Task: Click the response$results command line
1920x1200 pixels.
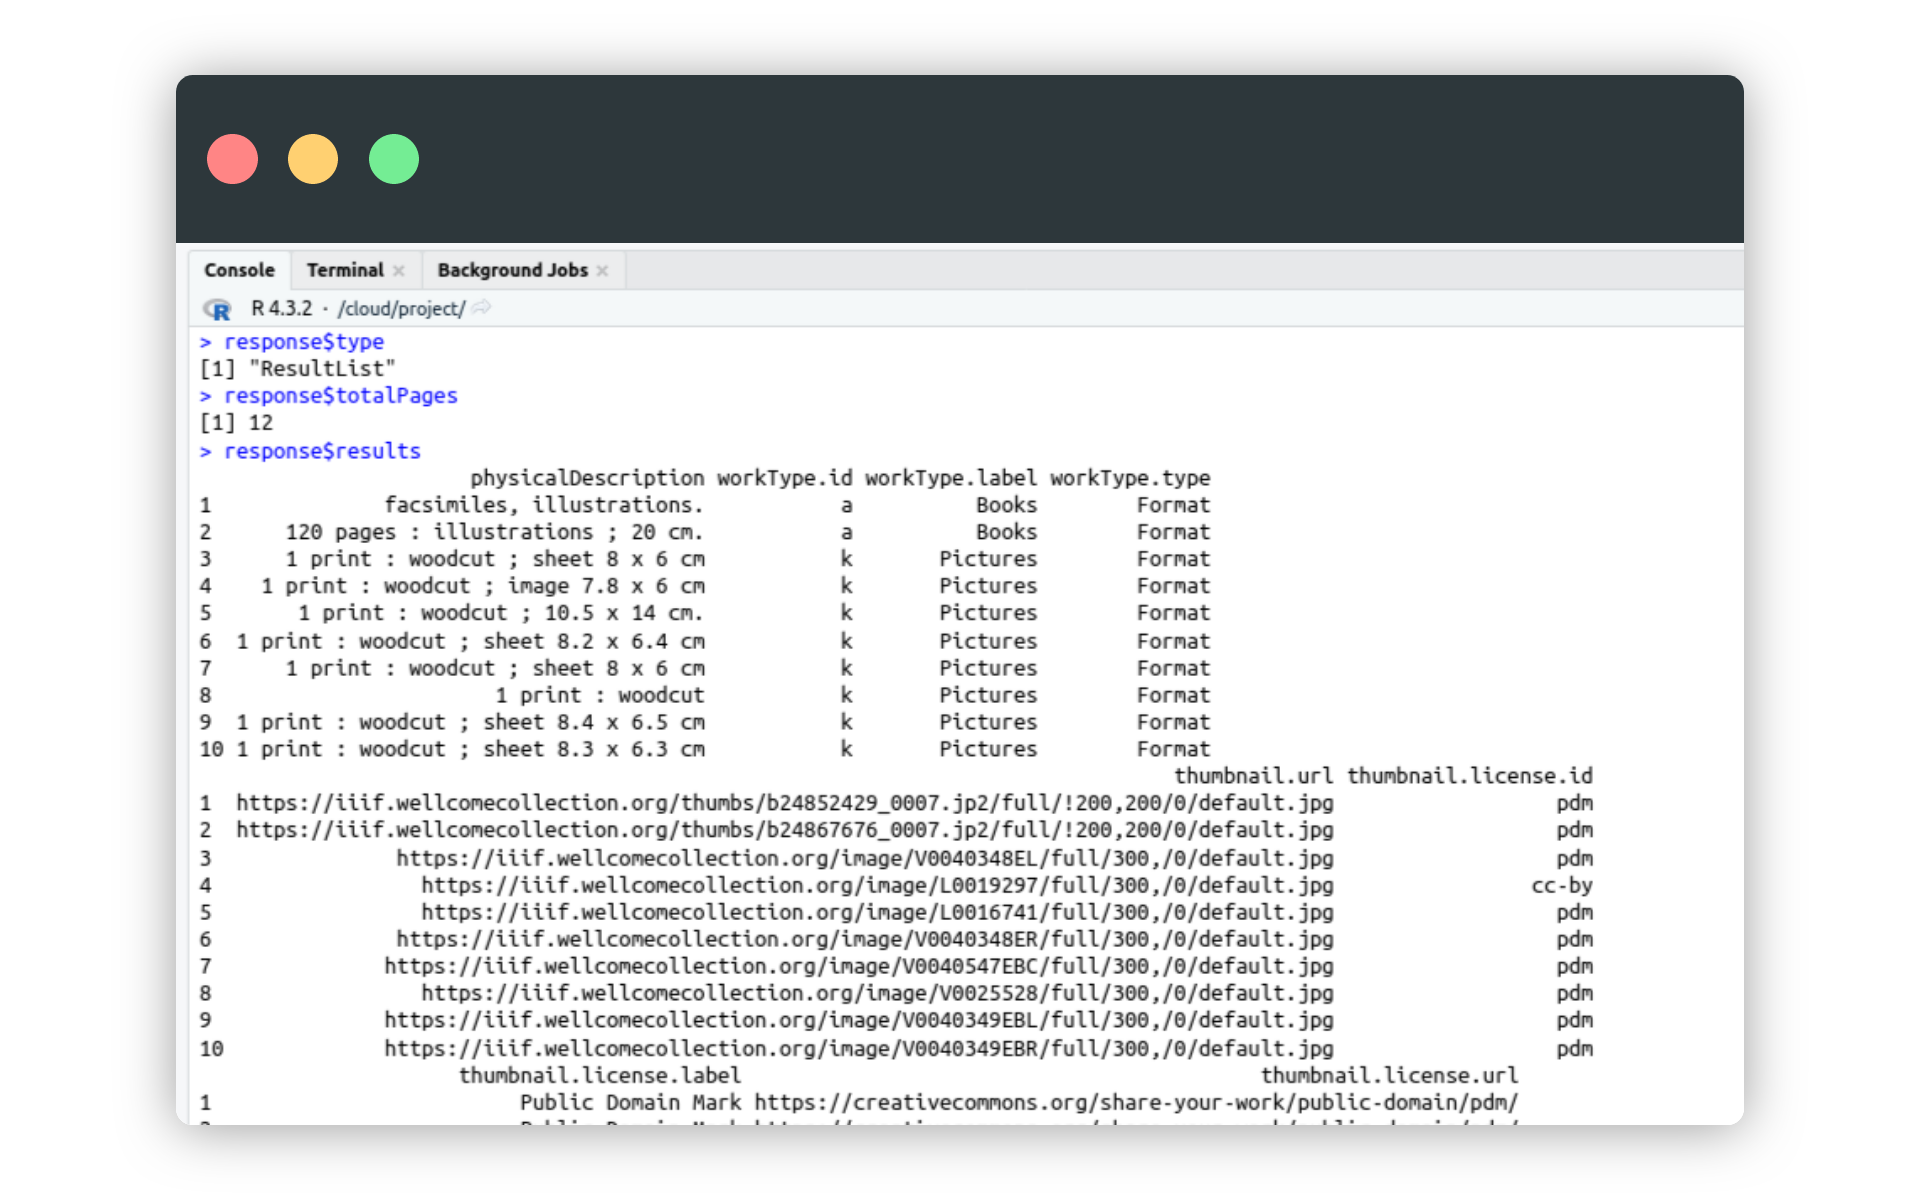Action: tap(322, 451)
